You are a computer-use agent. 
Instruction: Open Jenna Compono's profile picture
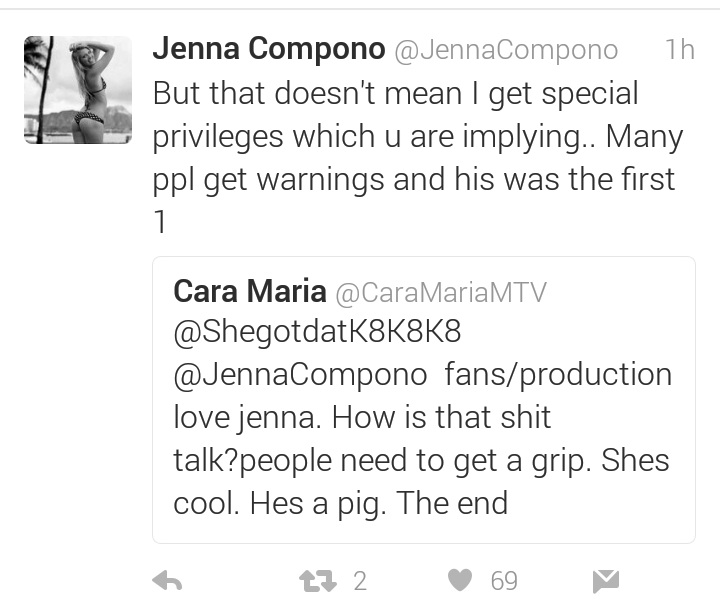pyautogui.click(x=78, y=90)
